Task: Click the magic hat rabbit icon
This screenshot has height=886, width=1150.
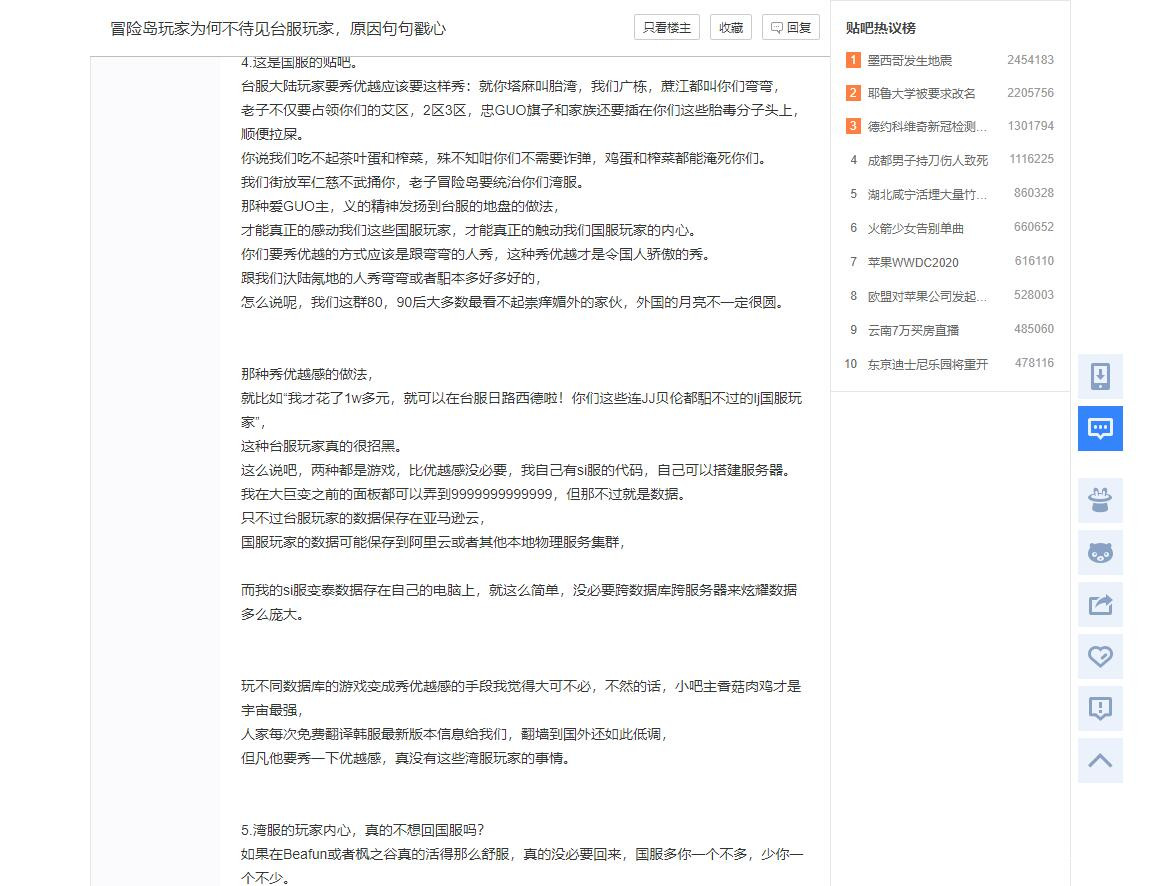Action: pyautogui.click(x=1100, y=500)
